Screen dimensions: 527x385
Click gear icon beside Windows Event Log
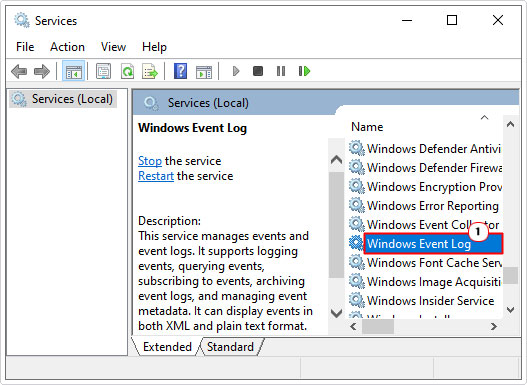point(356,243)
